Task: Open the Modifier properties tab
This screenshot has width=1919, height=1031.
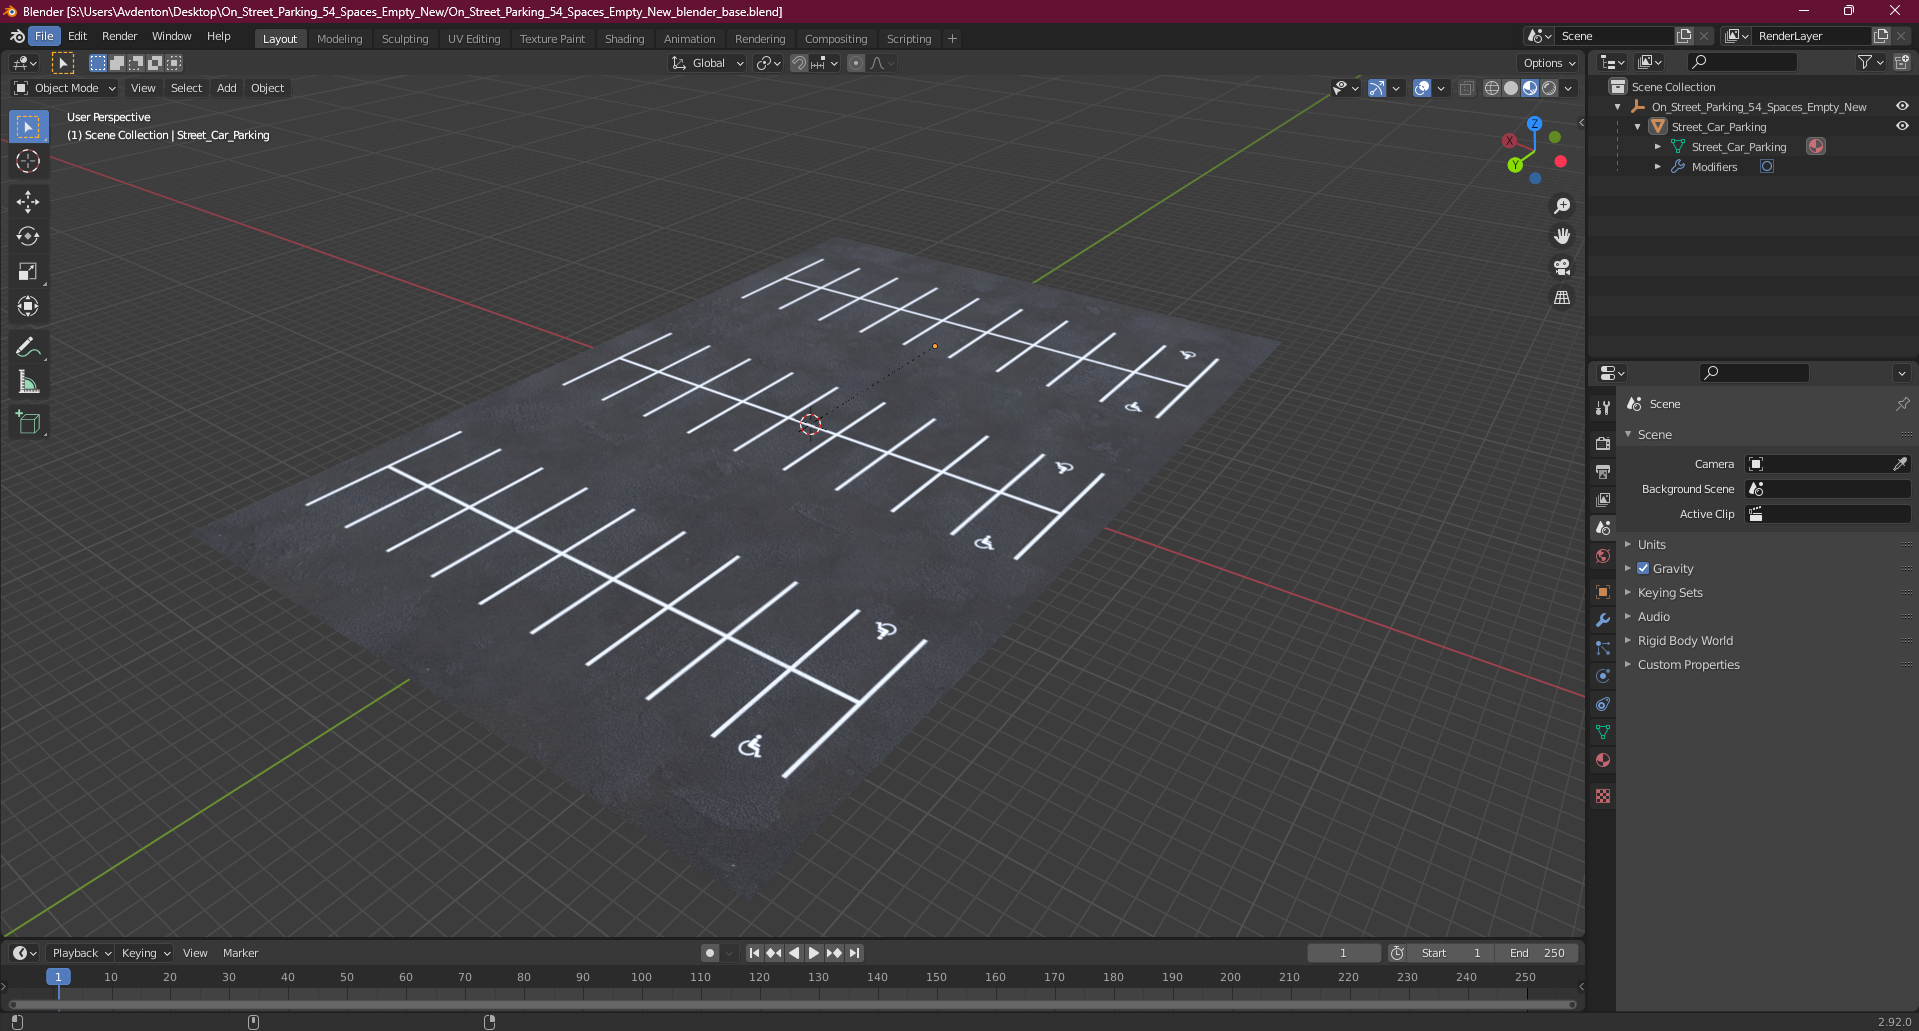Action: 1603,620
